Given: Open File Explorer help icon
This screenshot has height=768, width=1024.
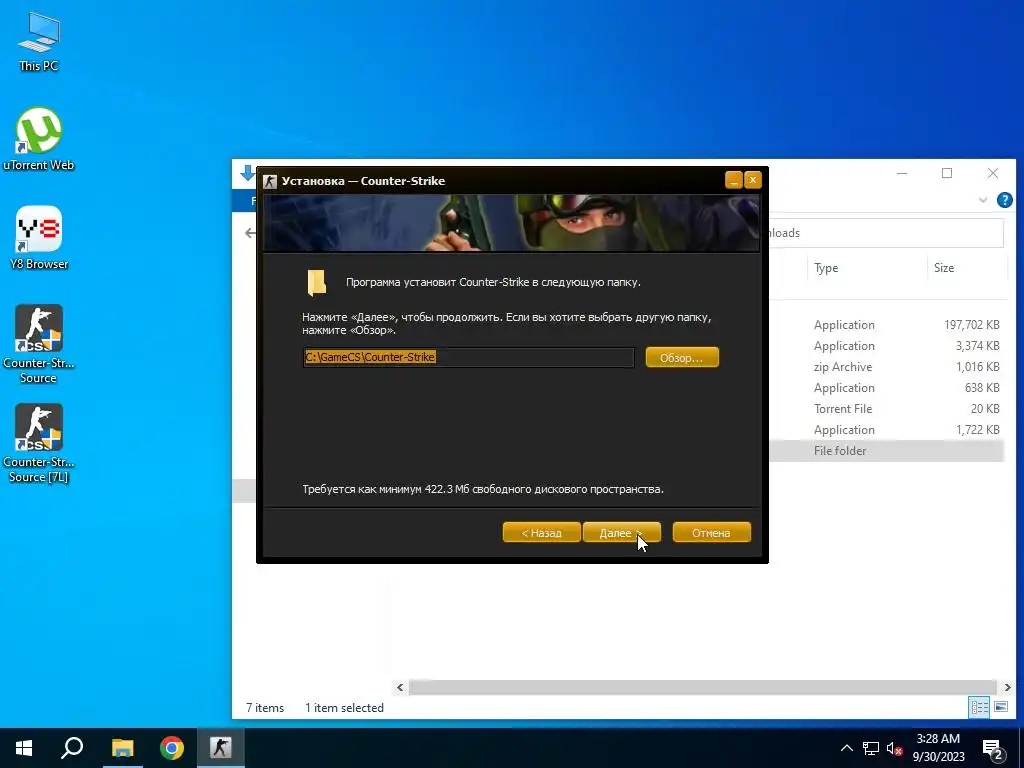Looking at the screenshot, I should pyautogui.click(x=1004, y=200).
